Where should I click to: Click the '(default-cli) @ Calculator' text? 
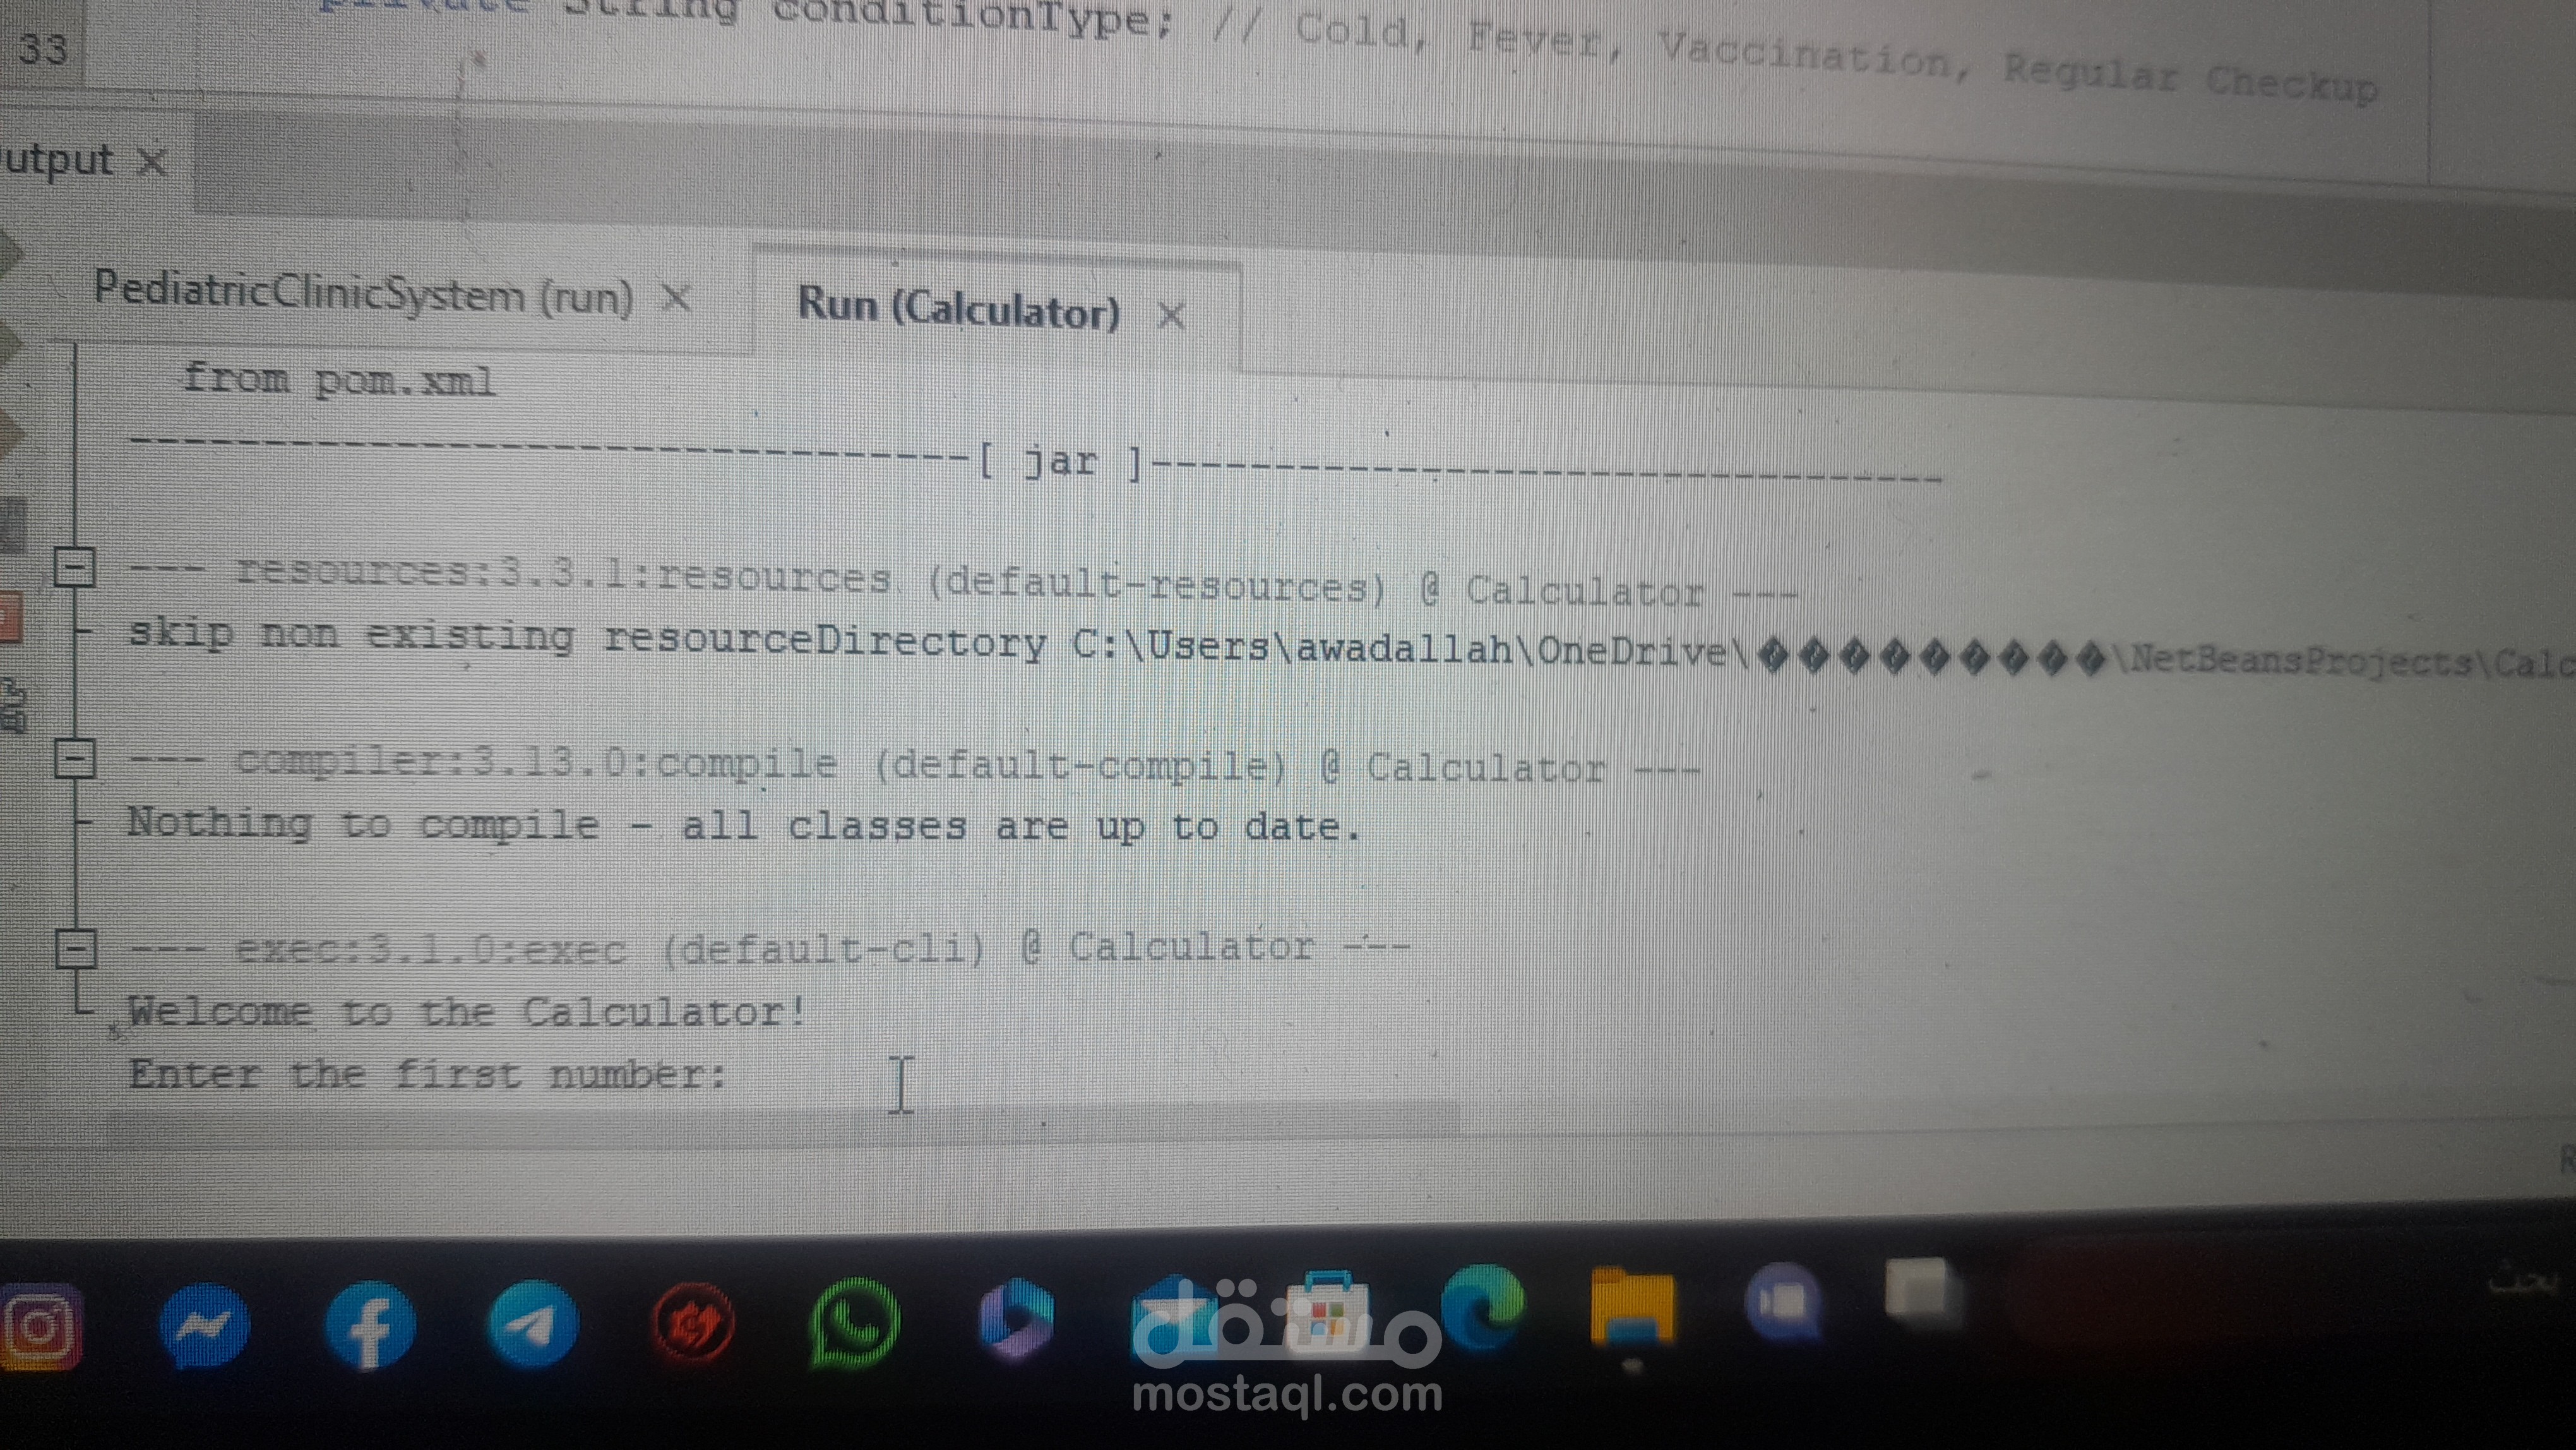click(988, 947)
